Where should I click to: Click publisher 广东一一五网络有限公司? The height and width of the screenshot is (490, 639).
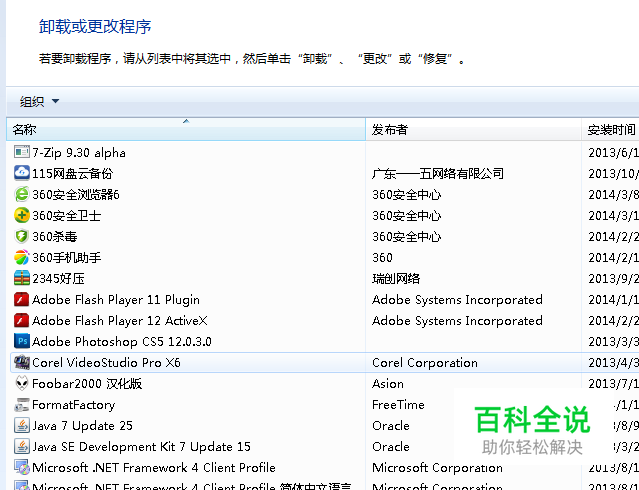click(x=438, y=174)
